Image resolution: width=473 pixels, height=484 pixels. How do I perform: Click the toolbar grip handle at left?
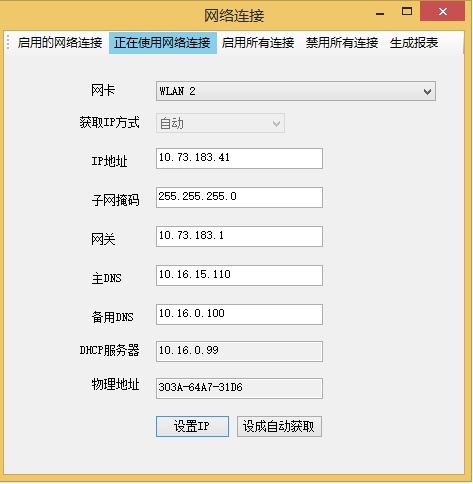[8, 43]
